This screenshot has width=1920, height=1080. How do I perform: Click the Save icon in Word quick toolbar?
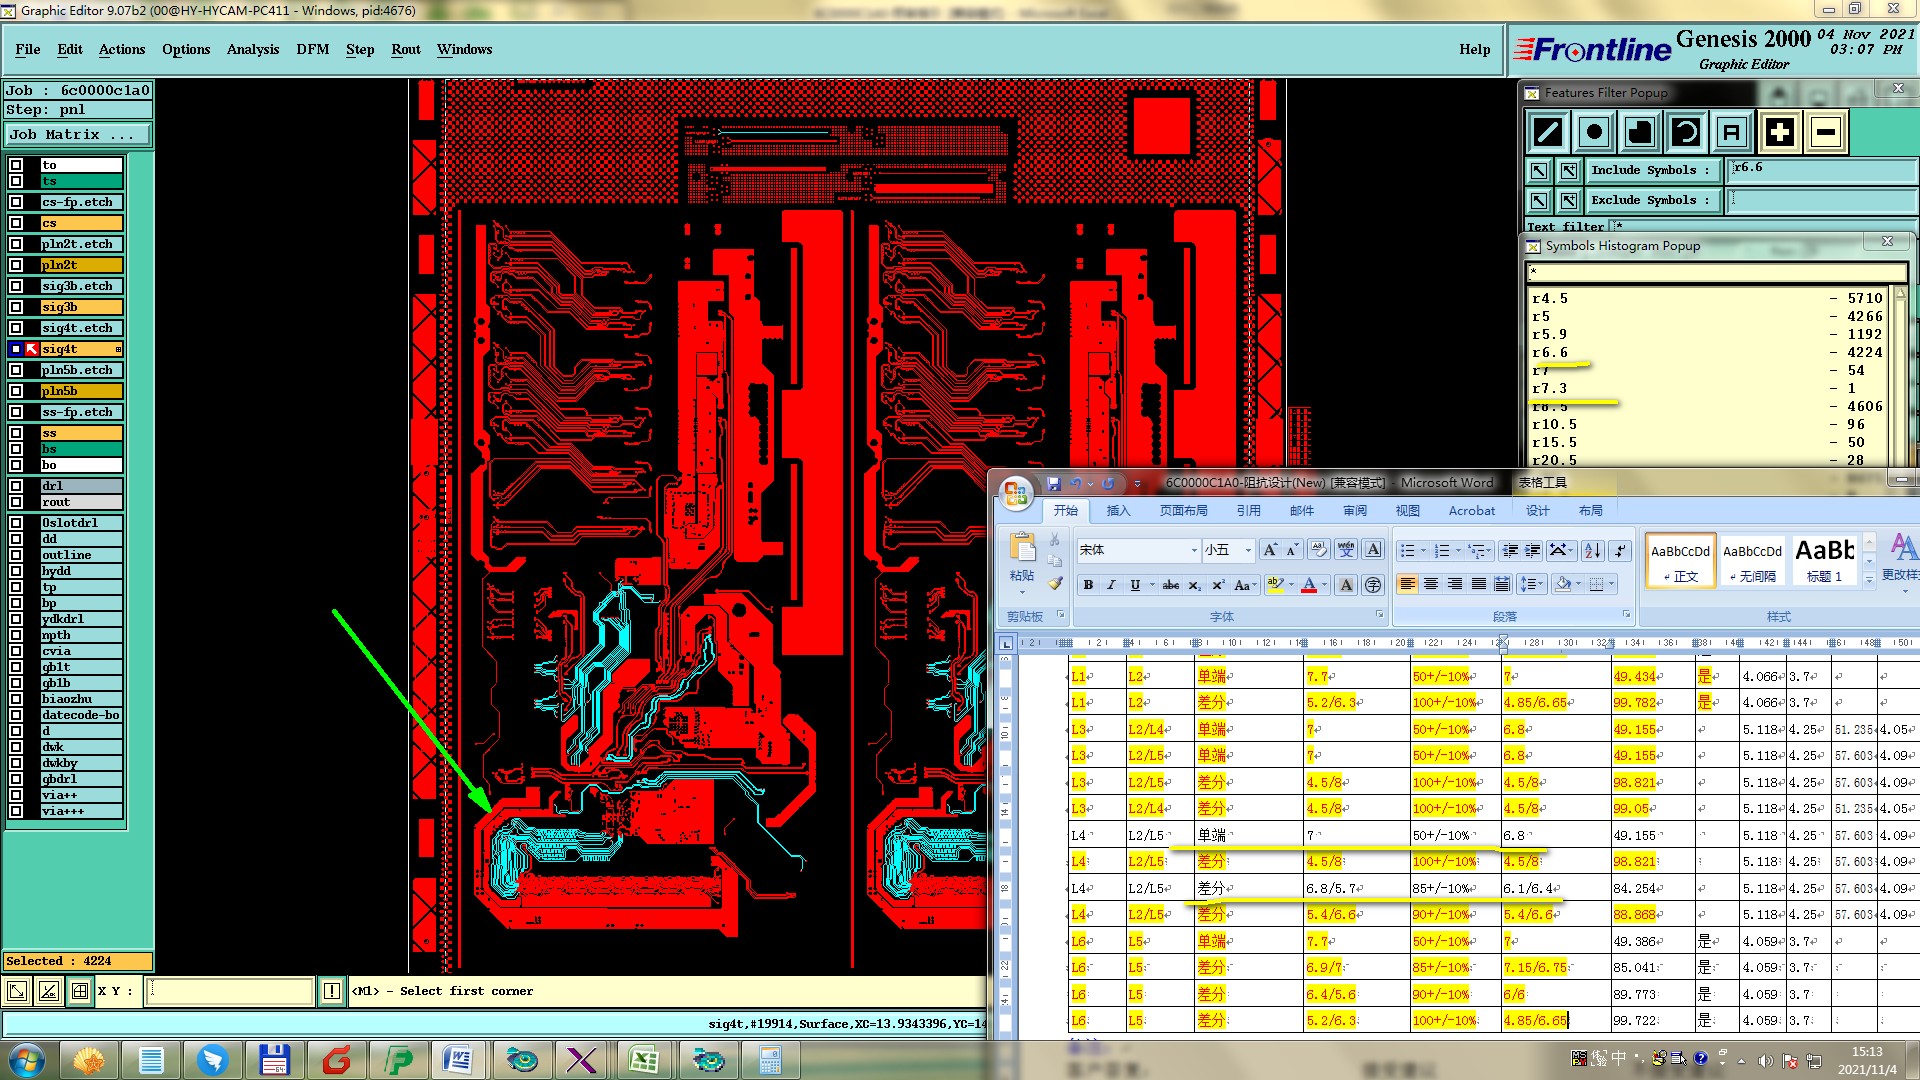click(x=1053, y=483)
